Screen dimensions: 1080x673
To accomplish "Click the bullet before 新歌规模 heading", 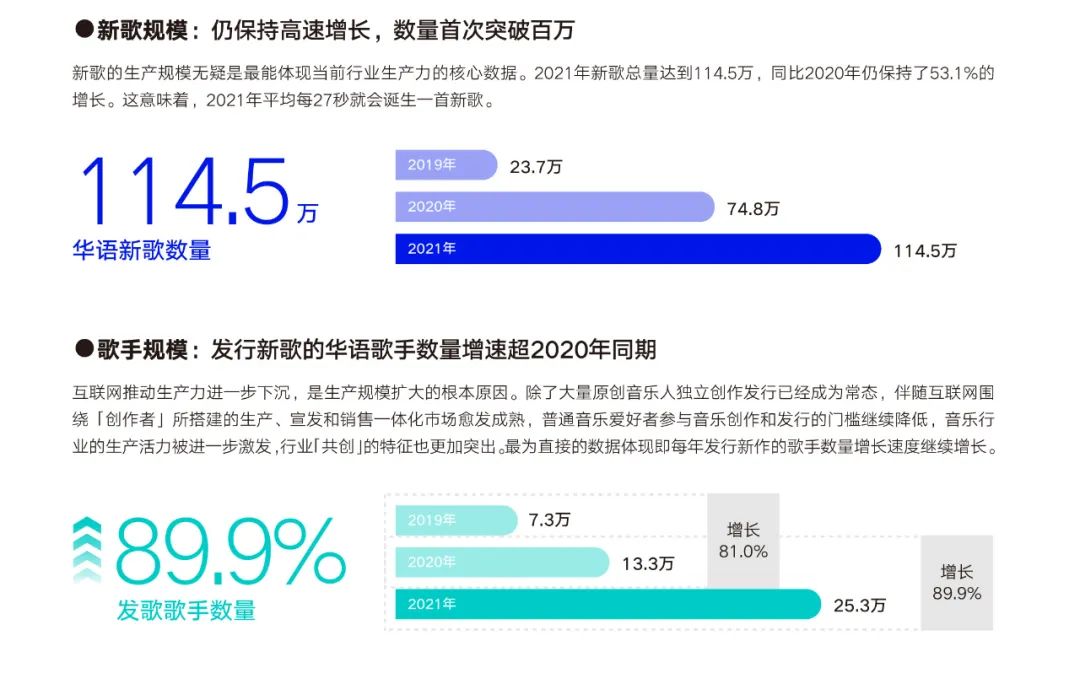I will (84, 29).
